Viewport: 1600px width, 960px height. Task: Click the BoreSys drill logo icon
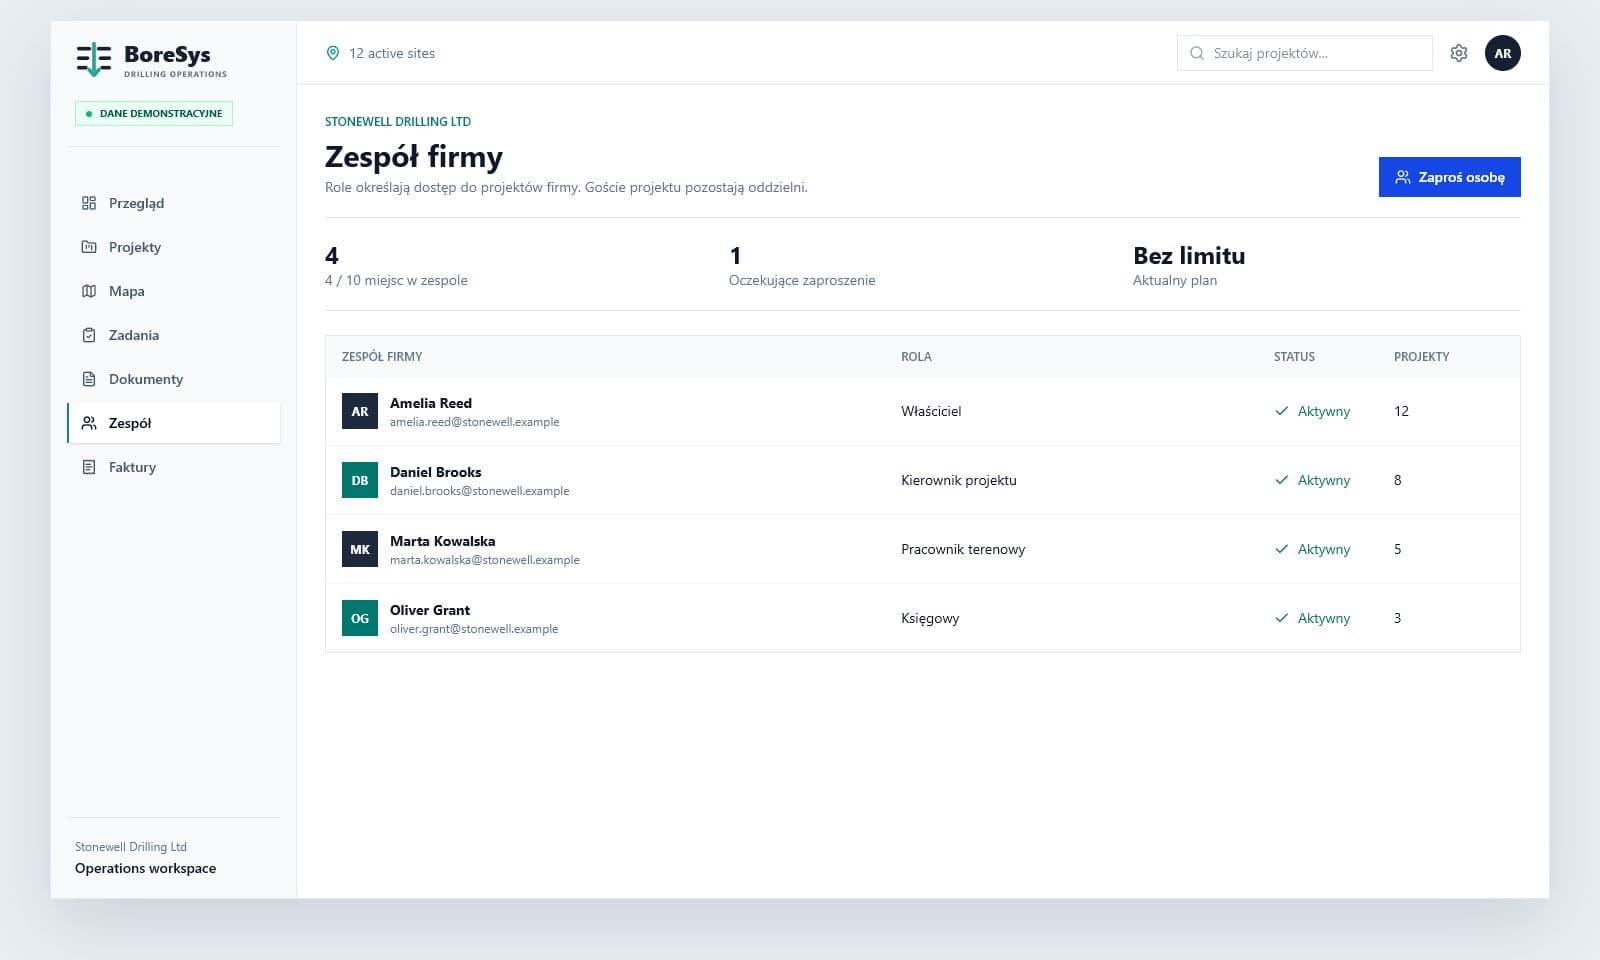94,59
